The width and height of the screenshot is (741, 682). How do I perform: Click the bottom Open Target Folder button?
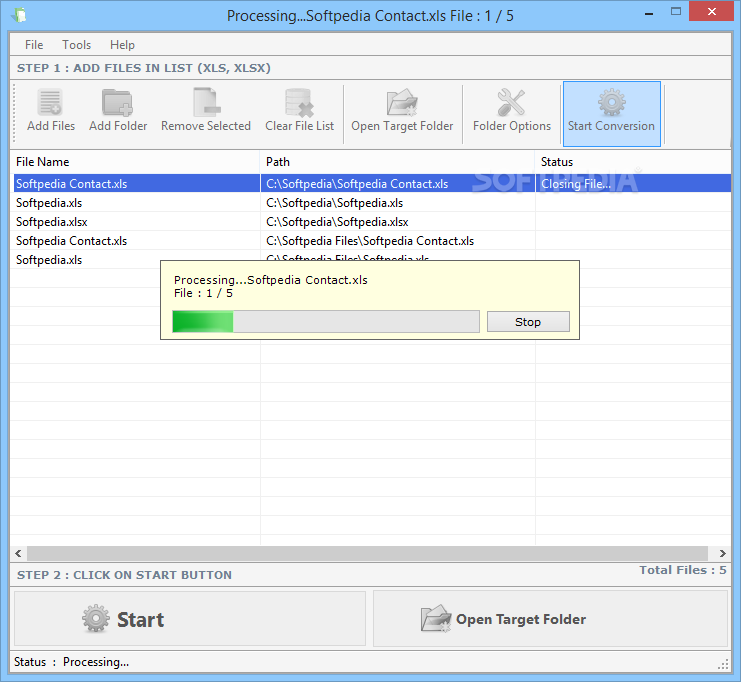click(551, 619)
